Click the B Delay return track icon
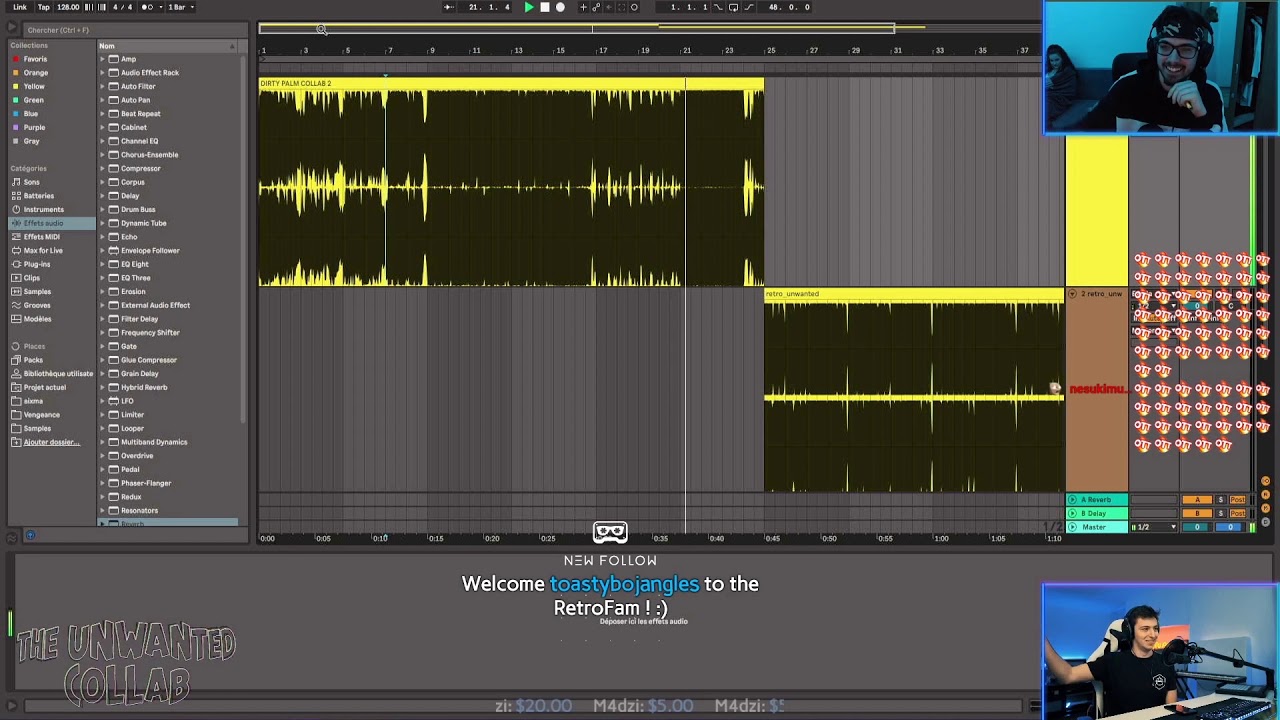 1072,513
